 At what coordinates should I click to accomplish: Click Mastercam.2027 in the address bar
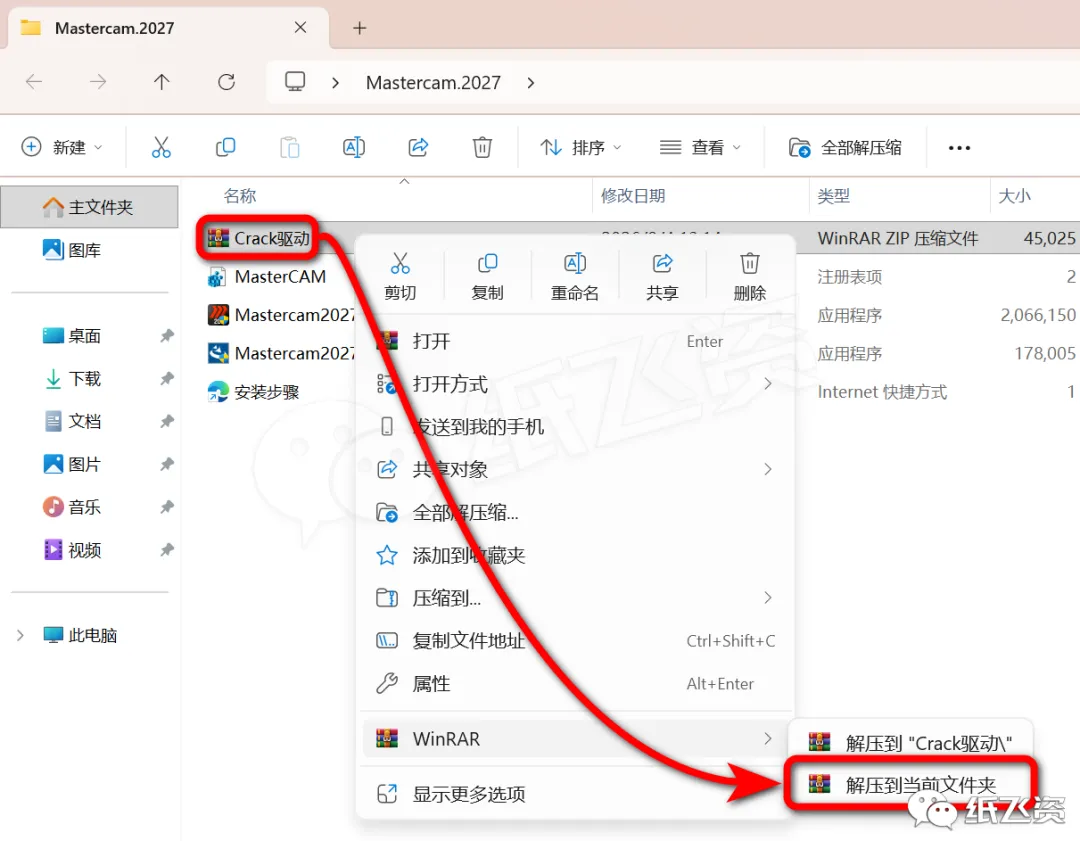point(433,83)
